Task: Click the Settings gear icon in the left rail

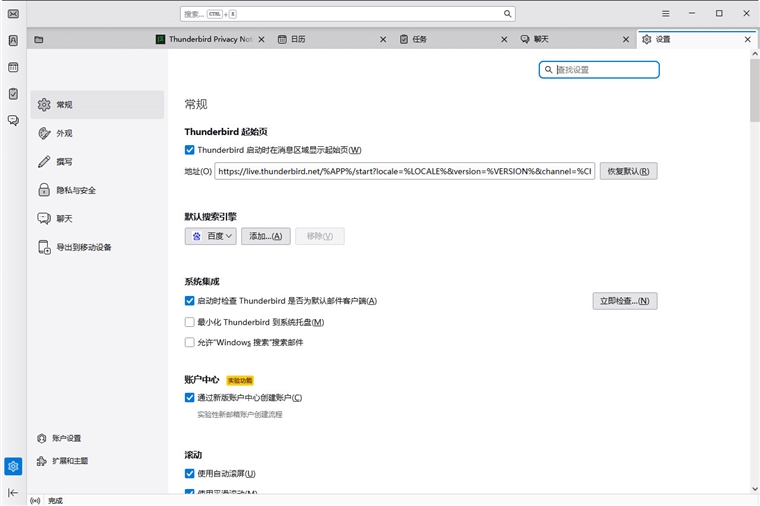Action: click(13, 466)
